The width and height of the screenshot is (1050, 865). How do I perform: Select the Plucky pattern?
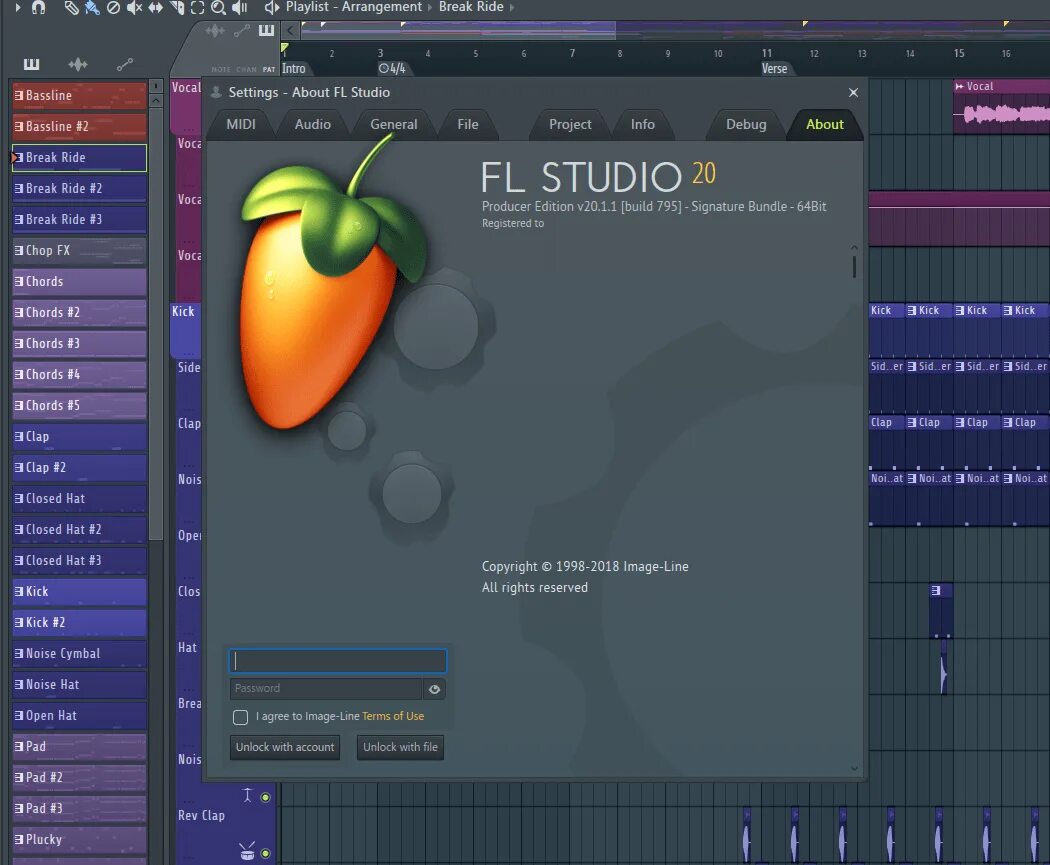tap(80, 840)
